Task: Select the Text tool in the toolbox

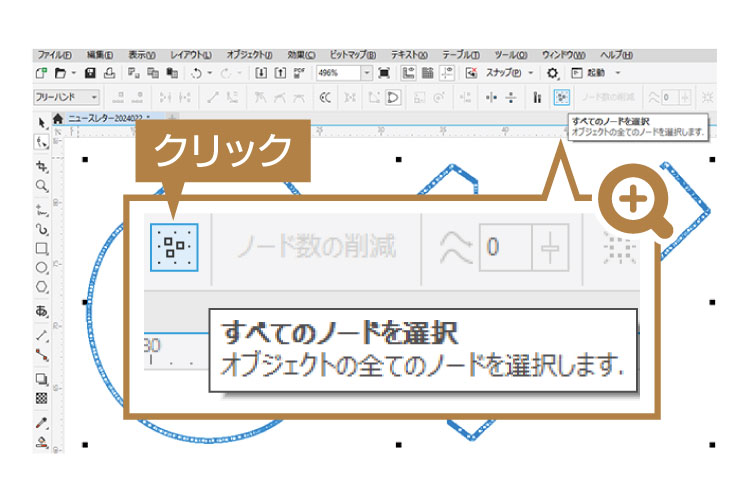Action: coord(41,311)
